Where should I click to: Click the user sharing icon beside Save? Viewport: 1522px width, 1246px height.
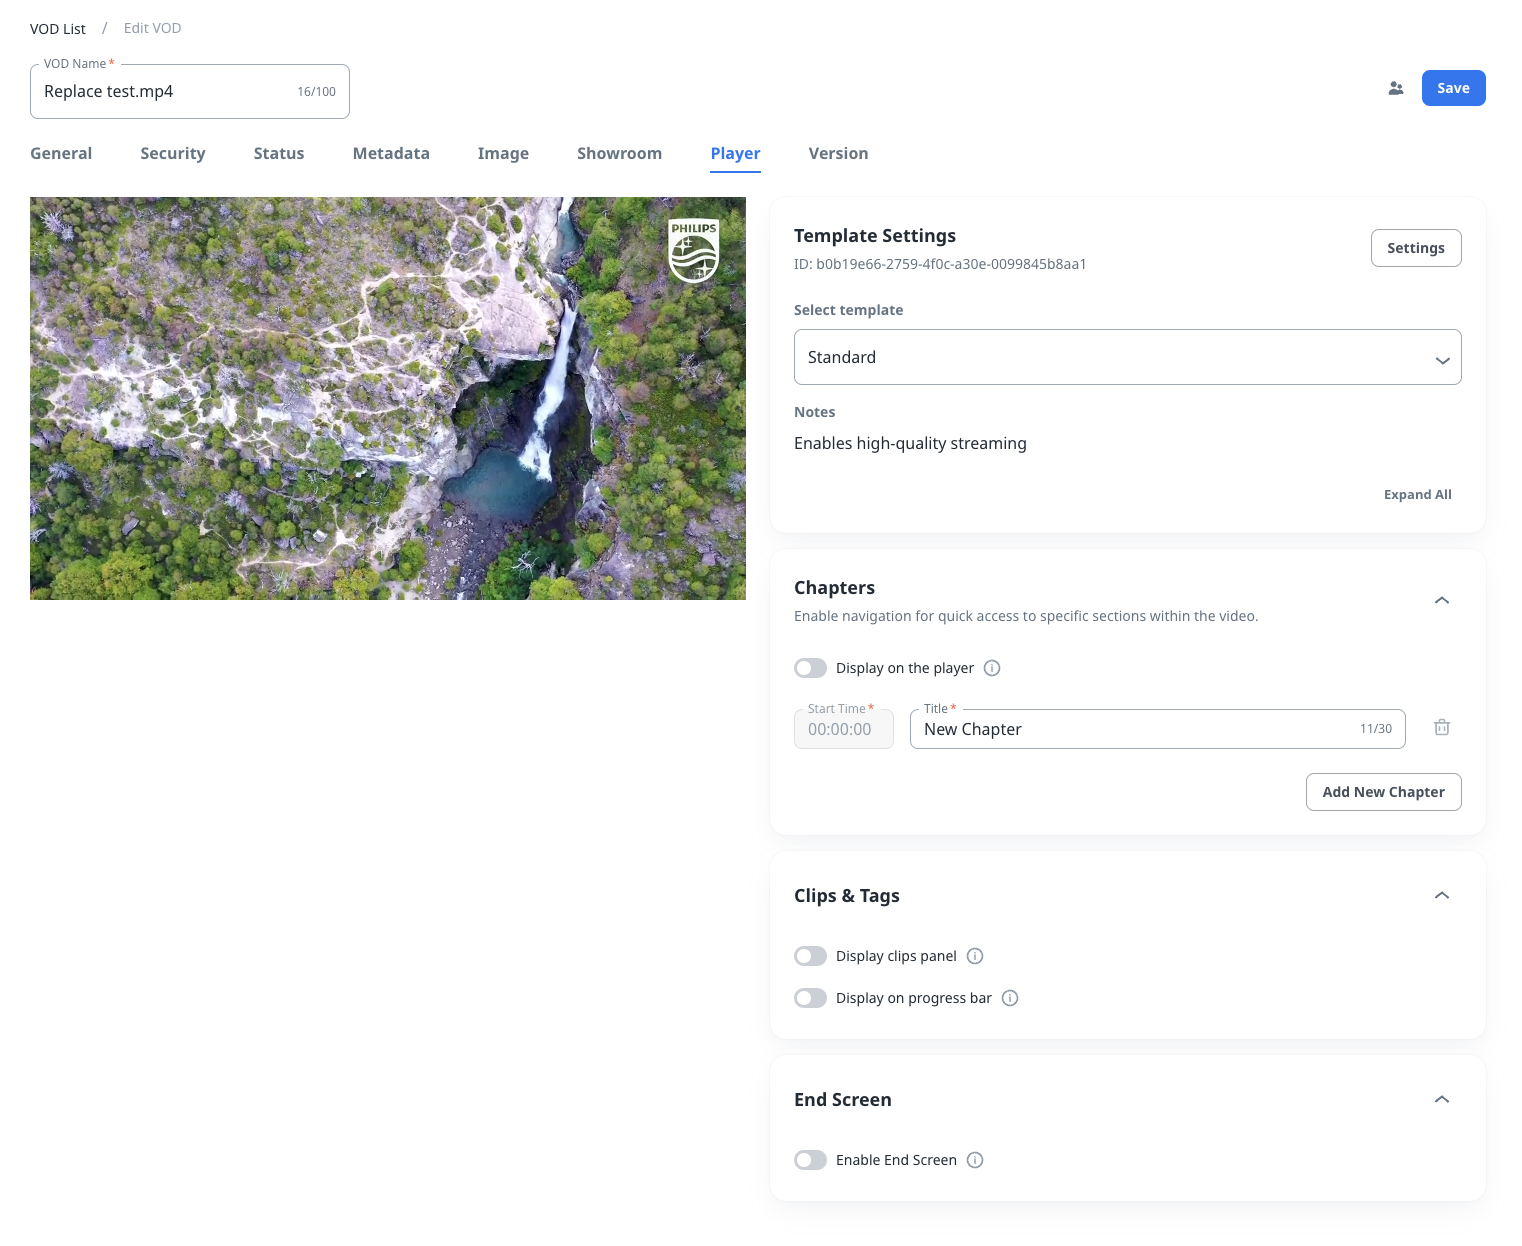1396,88
